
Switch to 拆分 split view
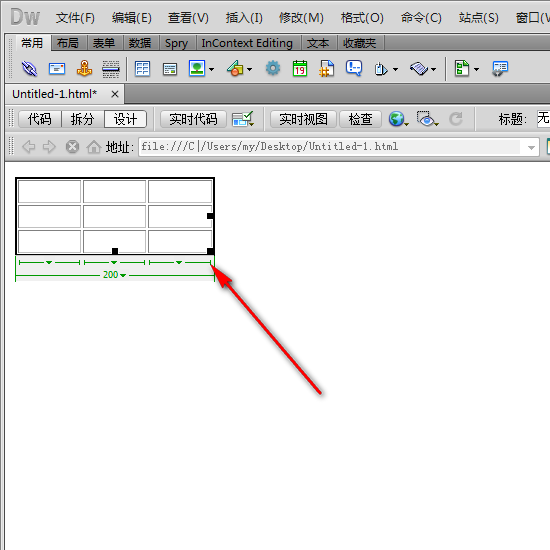click(x=82, y=119)
